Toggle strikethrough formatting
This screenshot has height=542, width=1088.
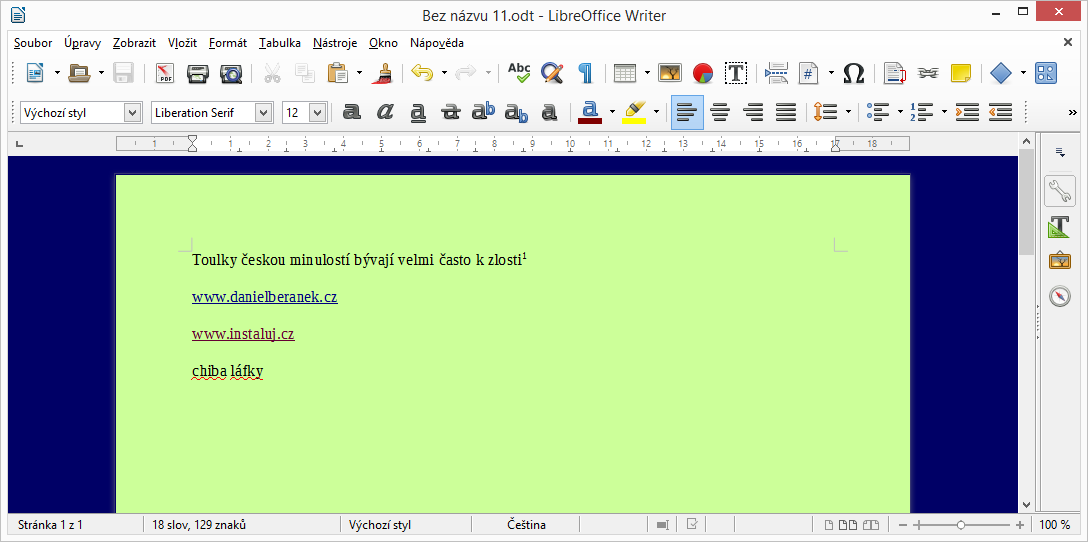(451, 112)
